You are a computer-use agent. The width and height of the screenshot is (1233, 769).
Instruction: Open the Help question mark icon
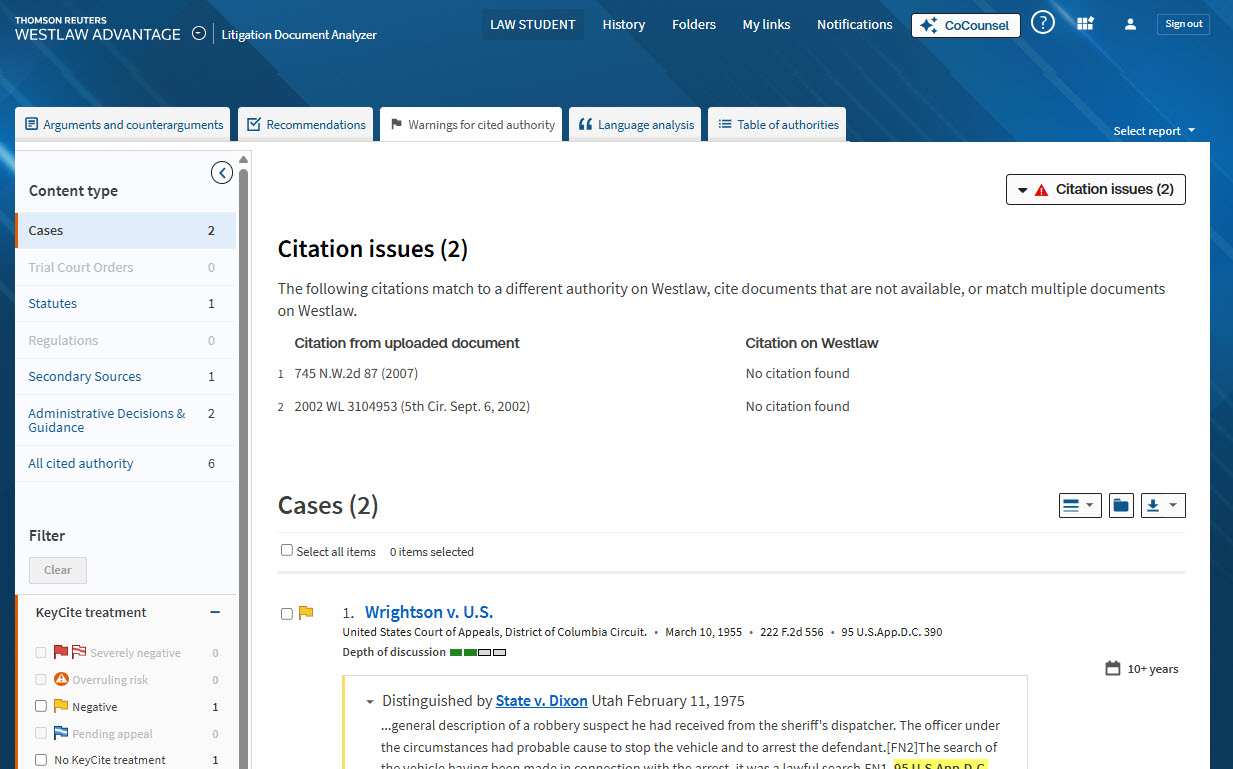pos(1042,23)
